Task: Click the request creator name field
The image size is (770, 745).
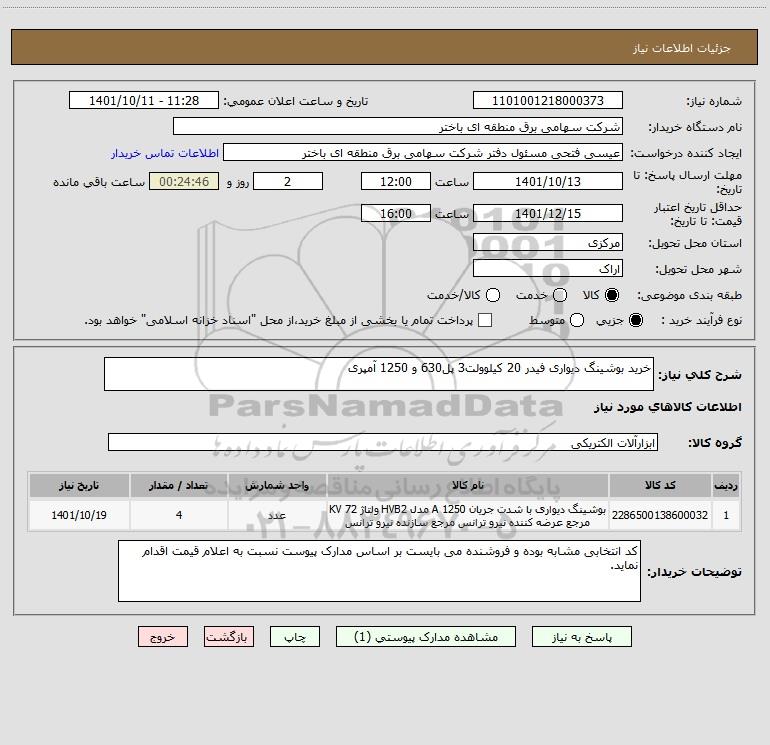Action: 423,153
